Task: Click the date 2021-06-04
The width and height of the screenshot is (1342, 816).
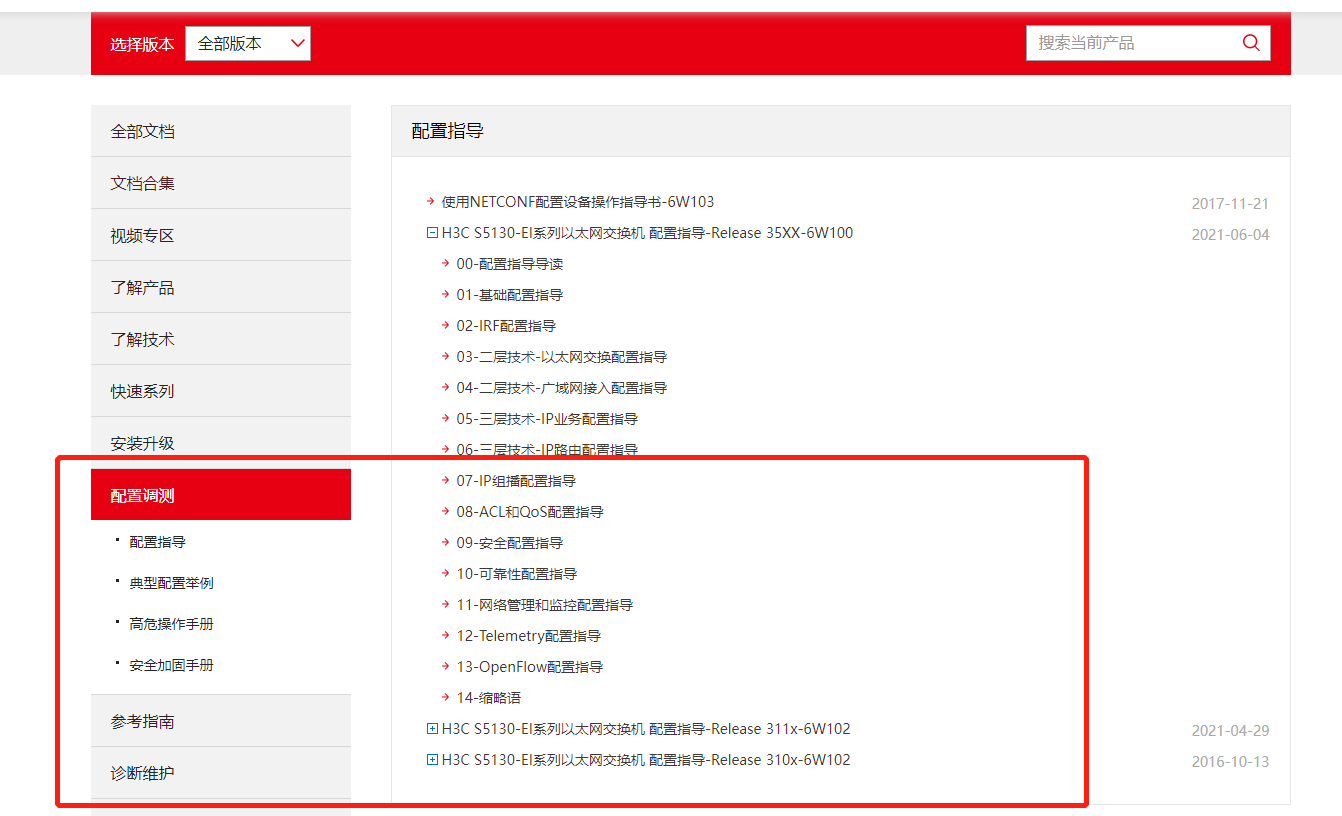Action: pyautogui.click(x=1230, y=235)
